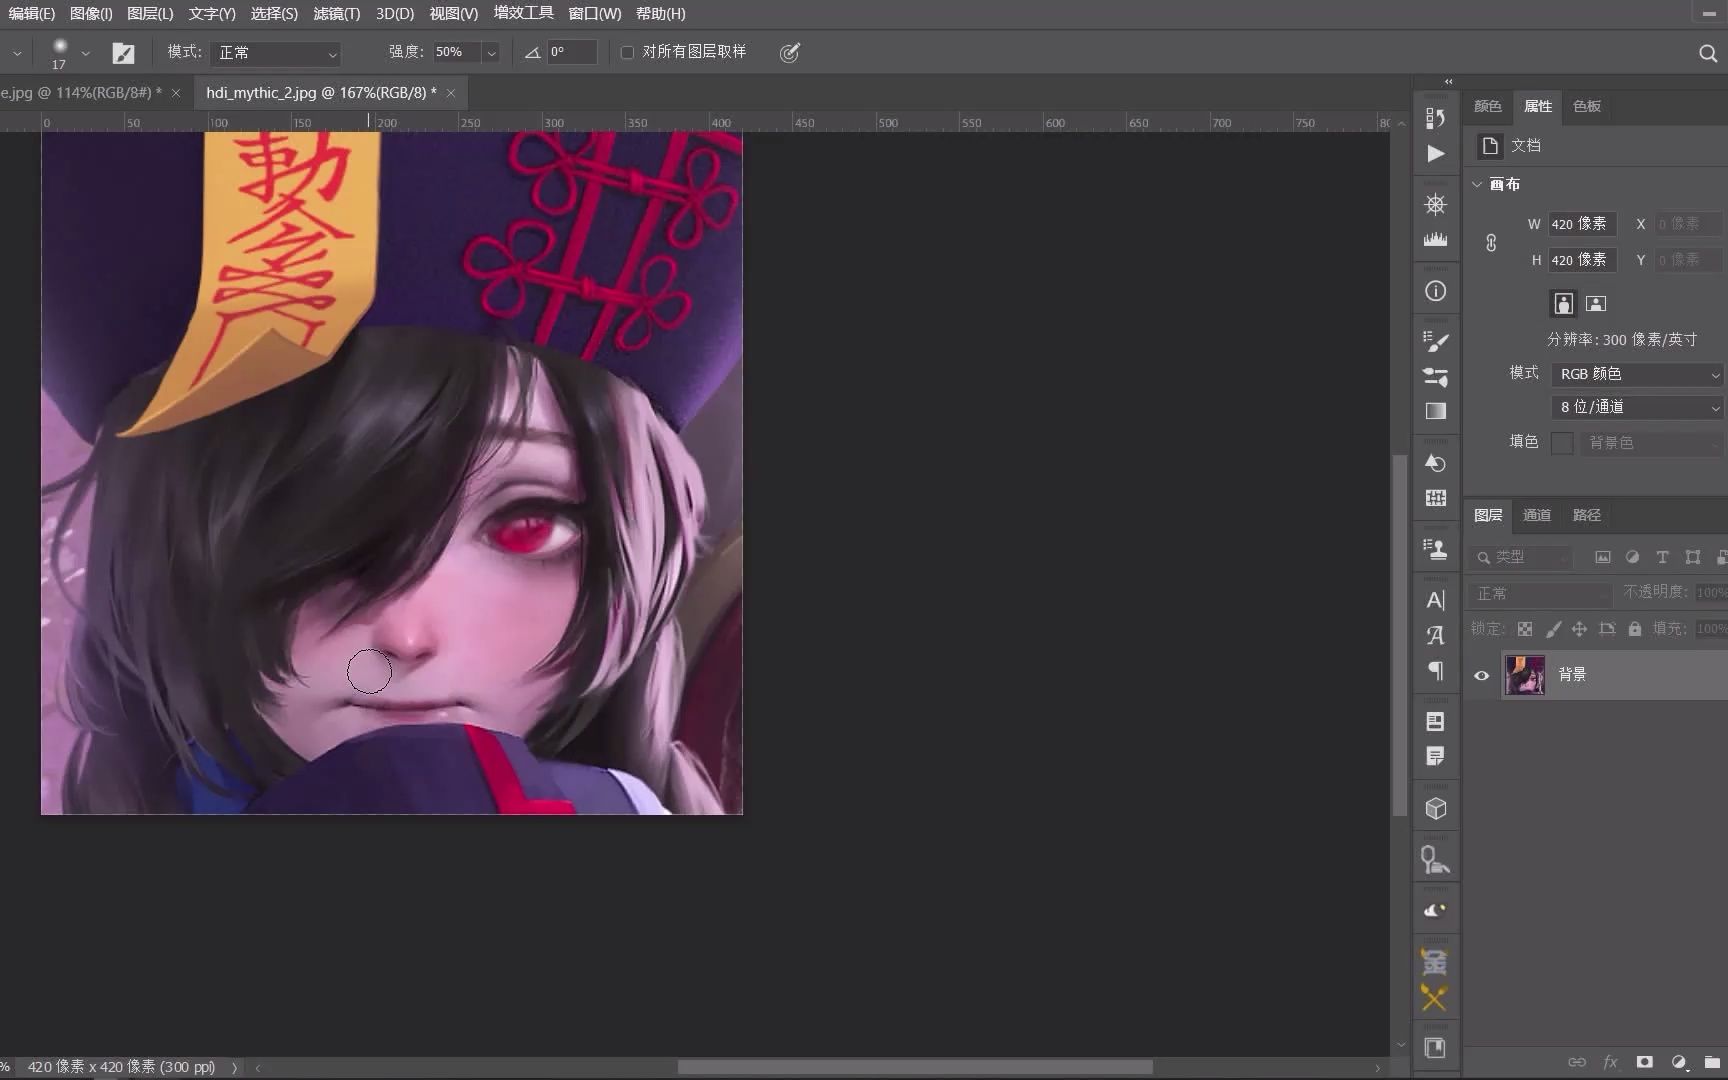Open the Tool Presets panel icon

1435,860
